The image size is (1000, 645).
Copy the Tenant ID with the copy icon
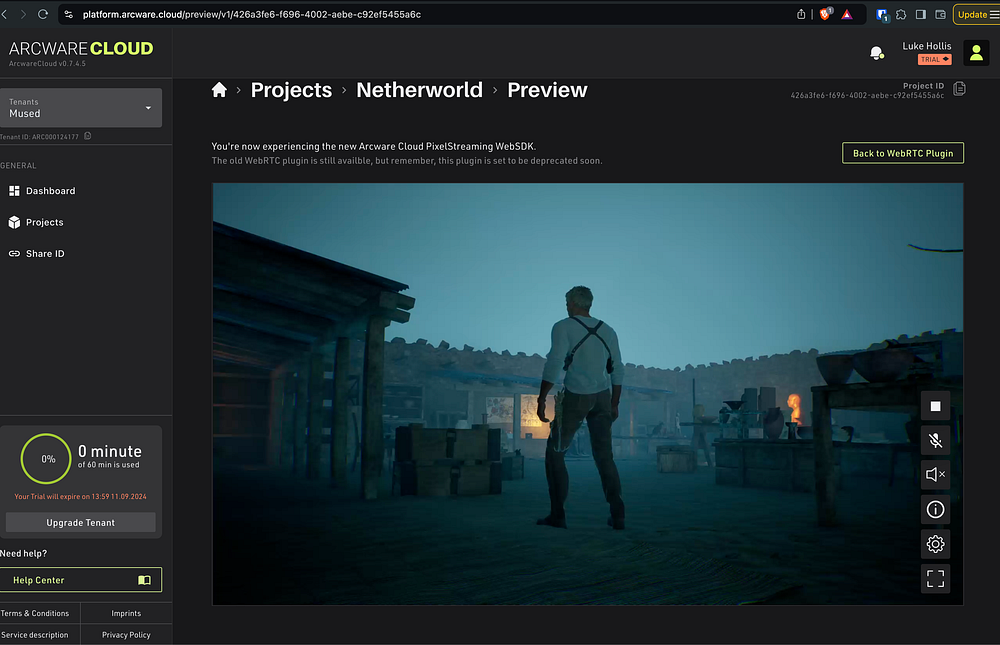click(88, 136)
